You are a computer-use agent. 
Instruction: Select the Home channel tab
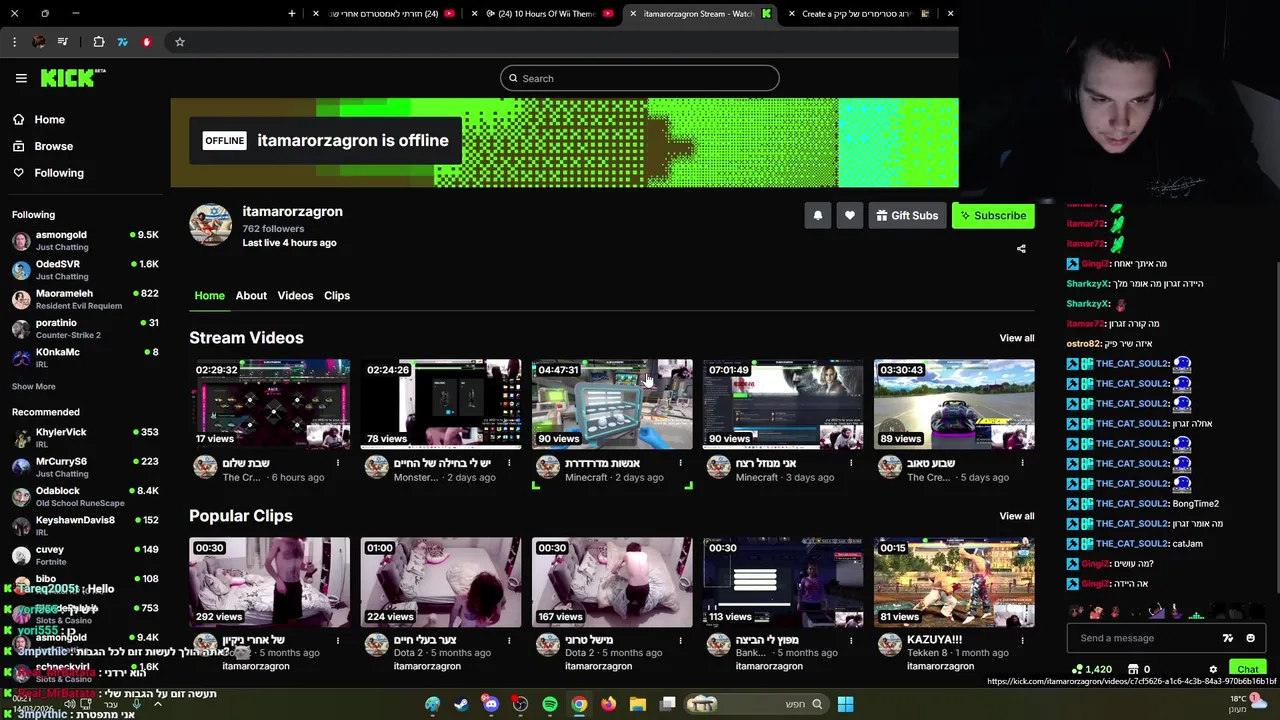[x=209, y=295]
